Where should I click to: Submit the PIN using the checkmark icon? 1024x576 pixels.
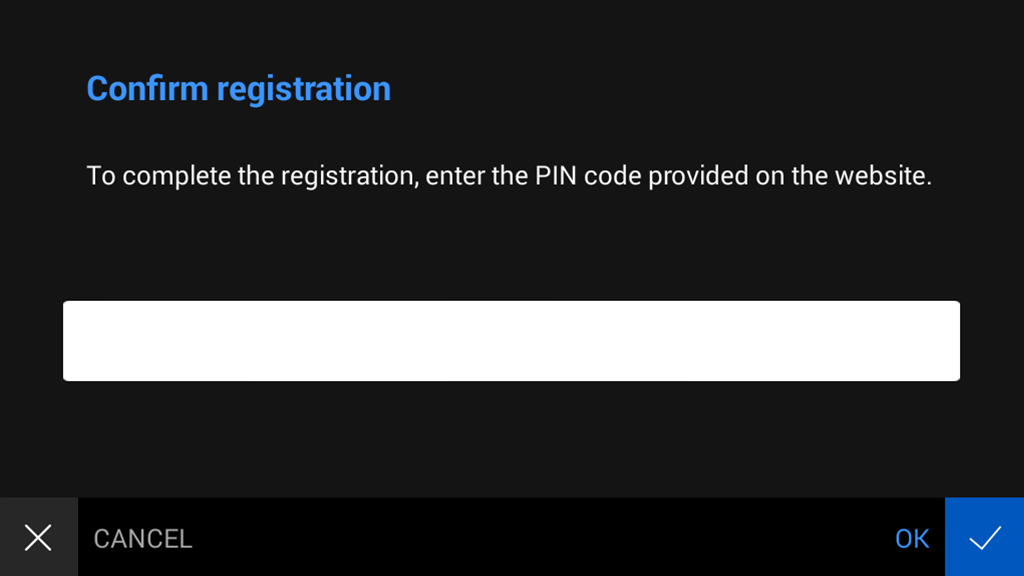[x=984, y=538]
